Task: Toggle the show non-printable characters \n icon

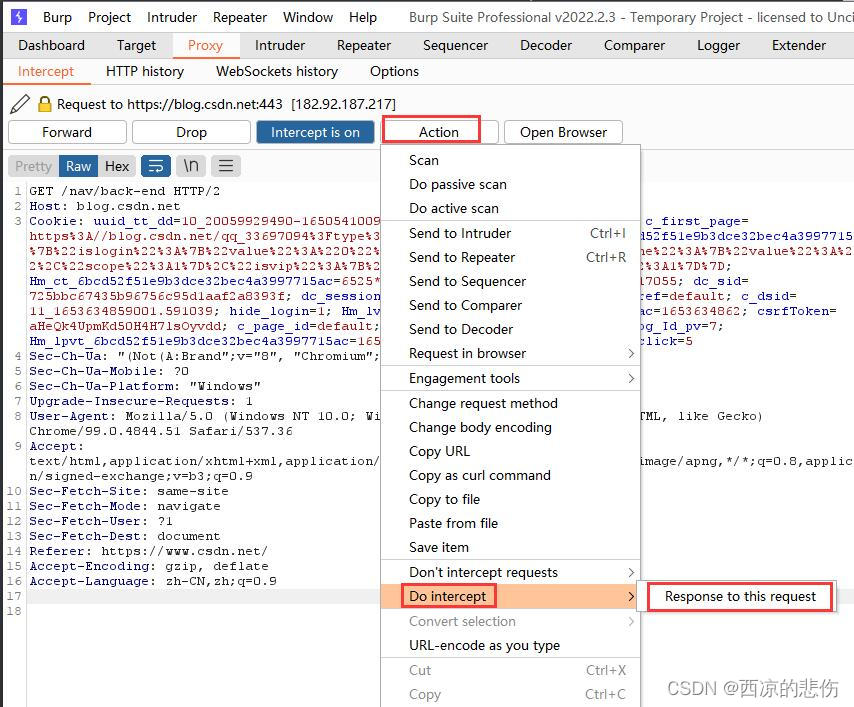Action: coord(191,166)
